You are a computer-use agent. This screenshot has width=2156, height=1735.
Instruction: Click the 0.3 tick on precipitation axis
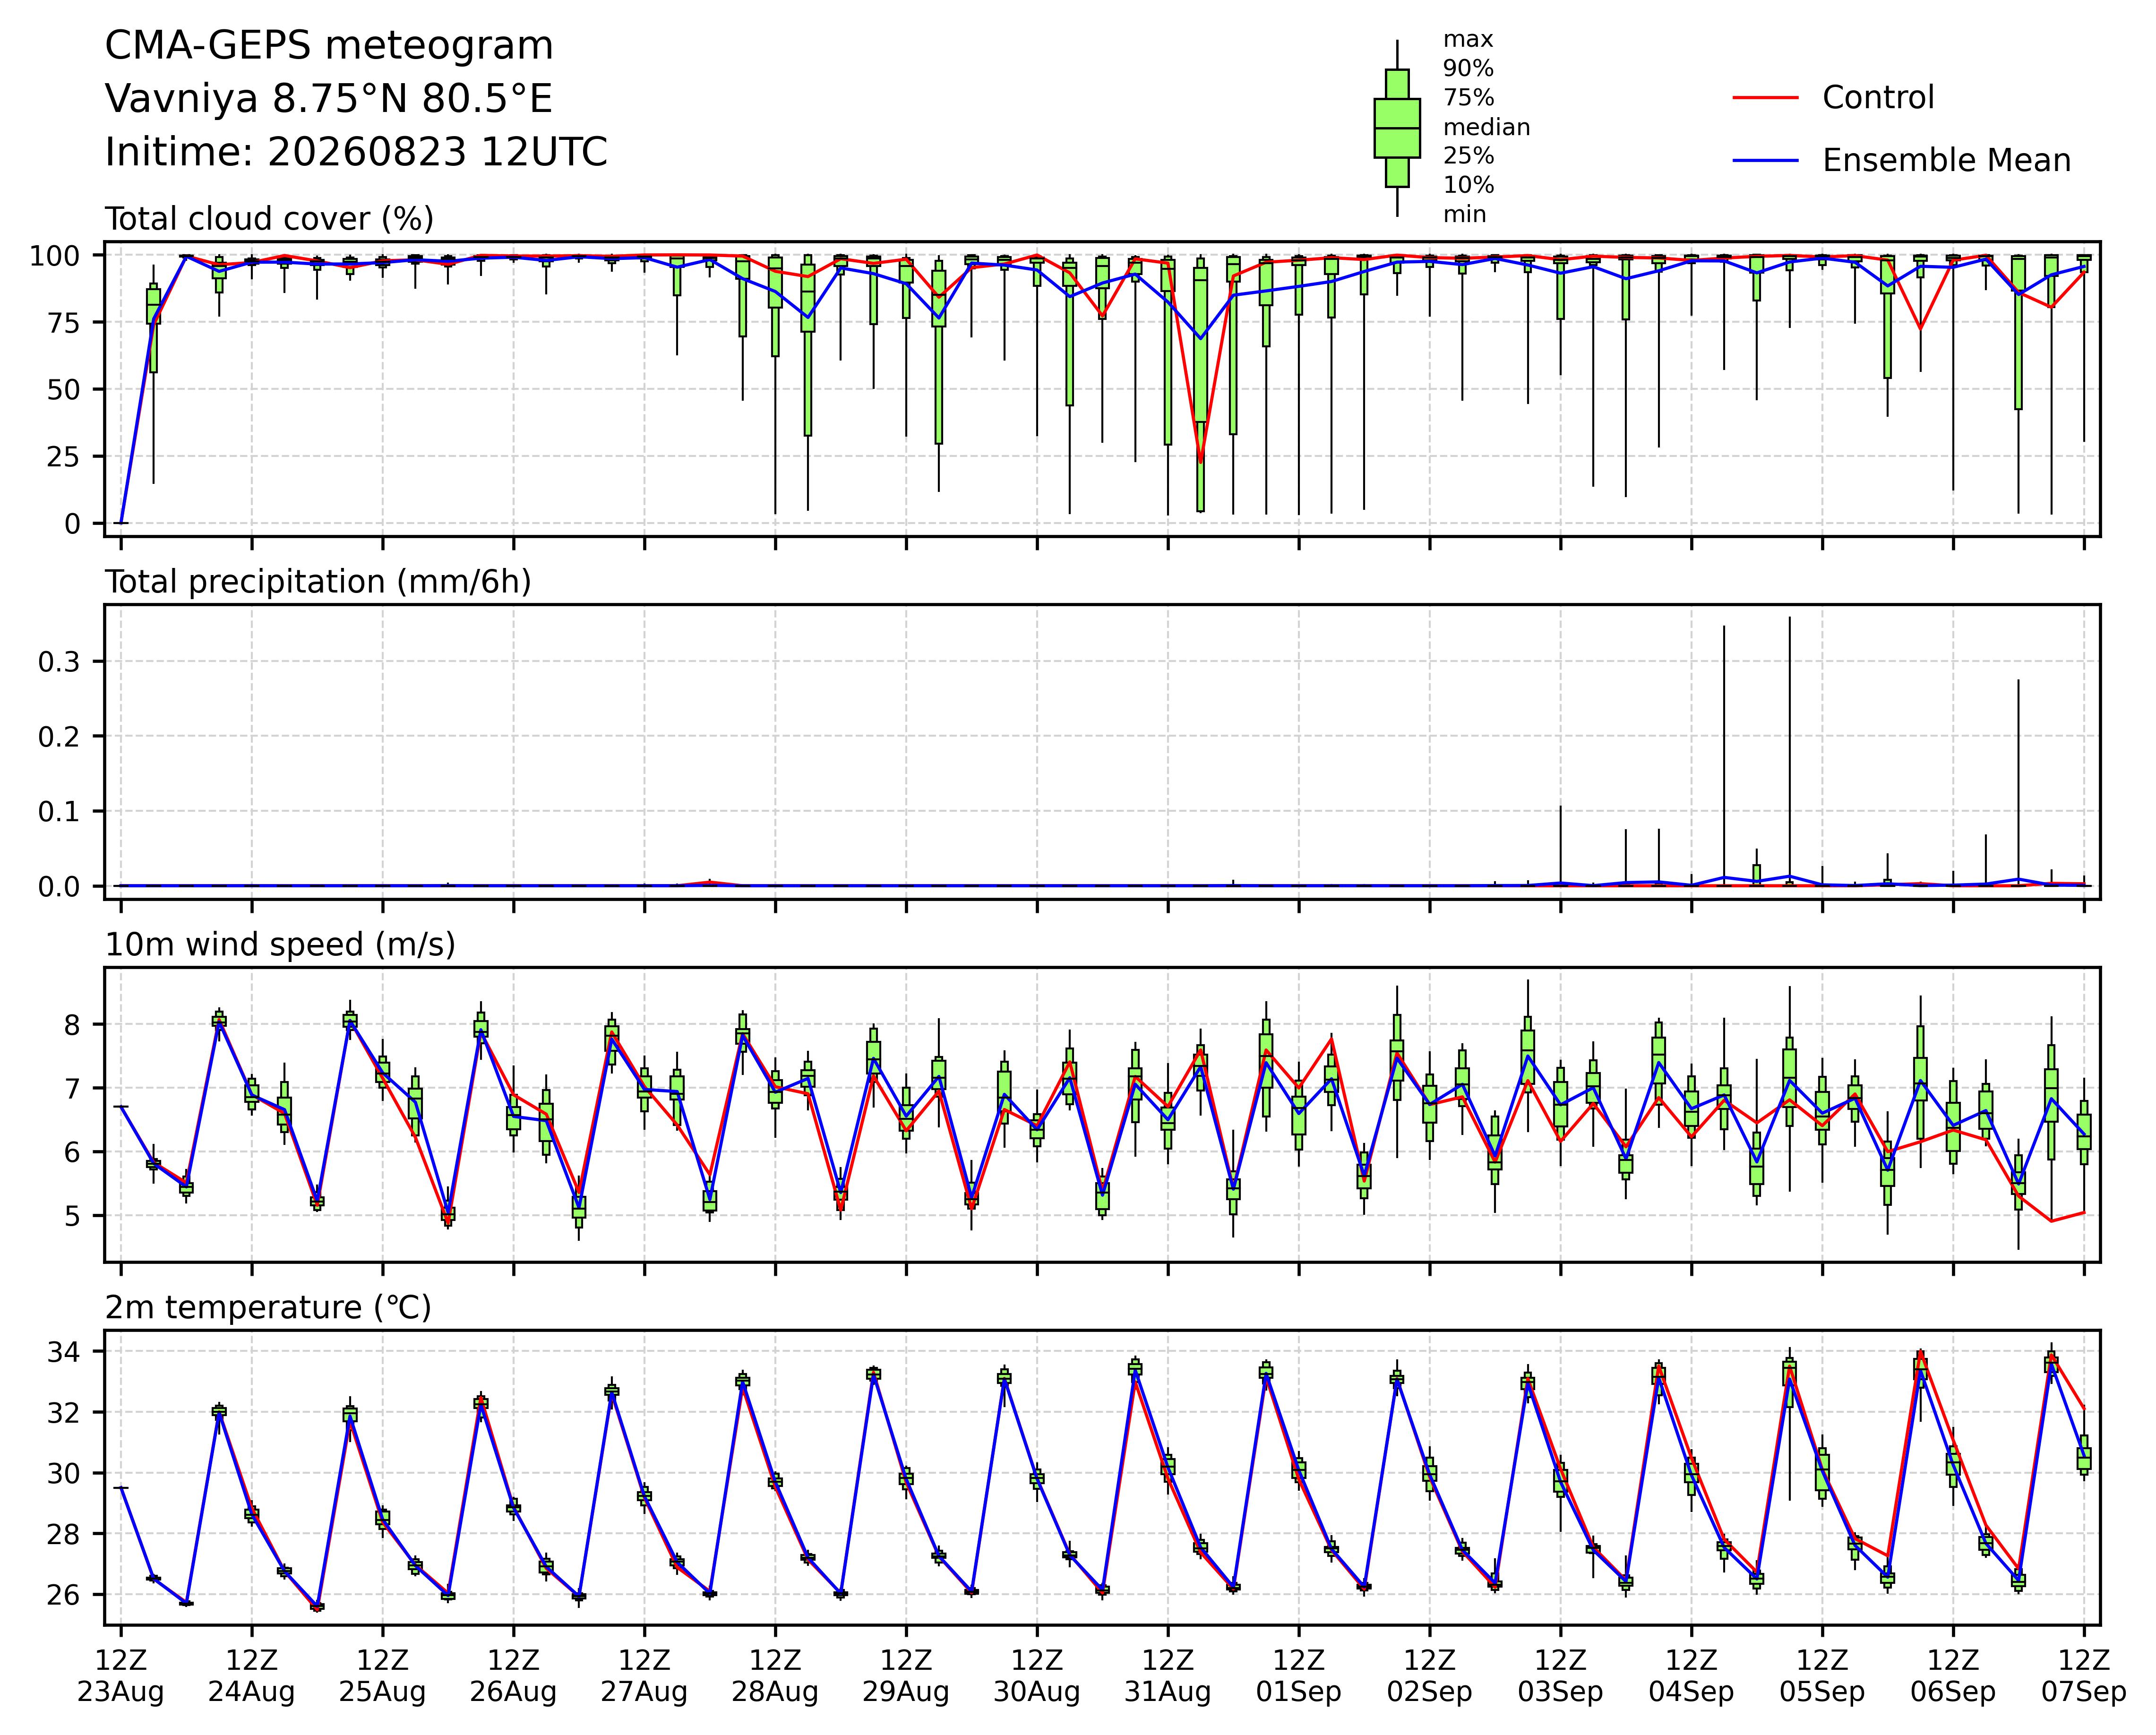tap(58, 661)
